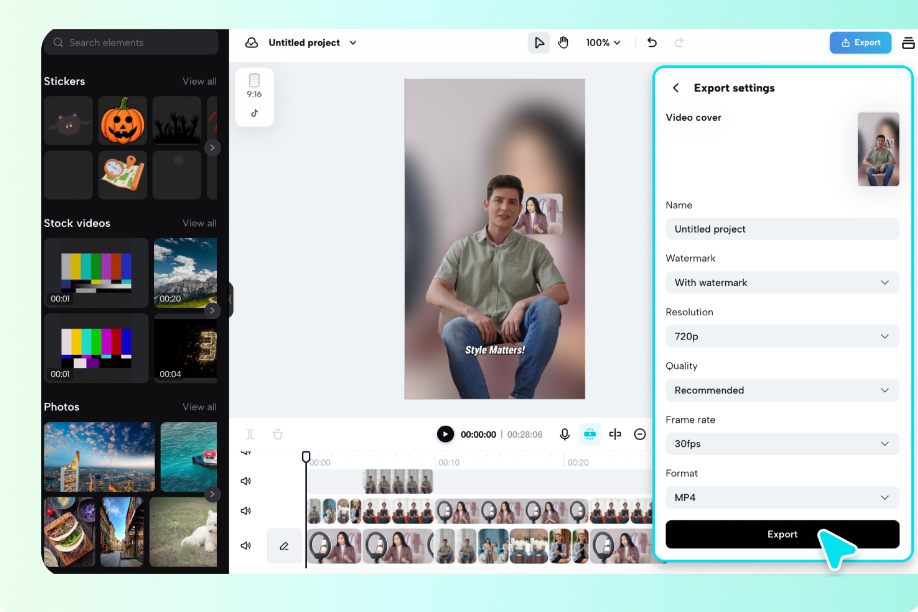Click the pencil edit cover icon on bottom track
The image size is (918, 612).
click(284, 546)
